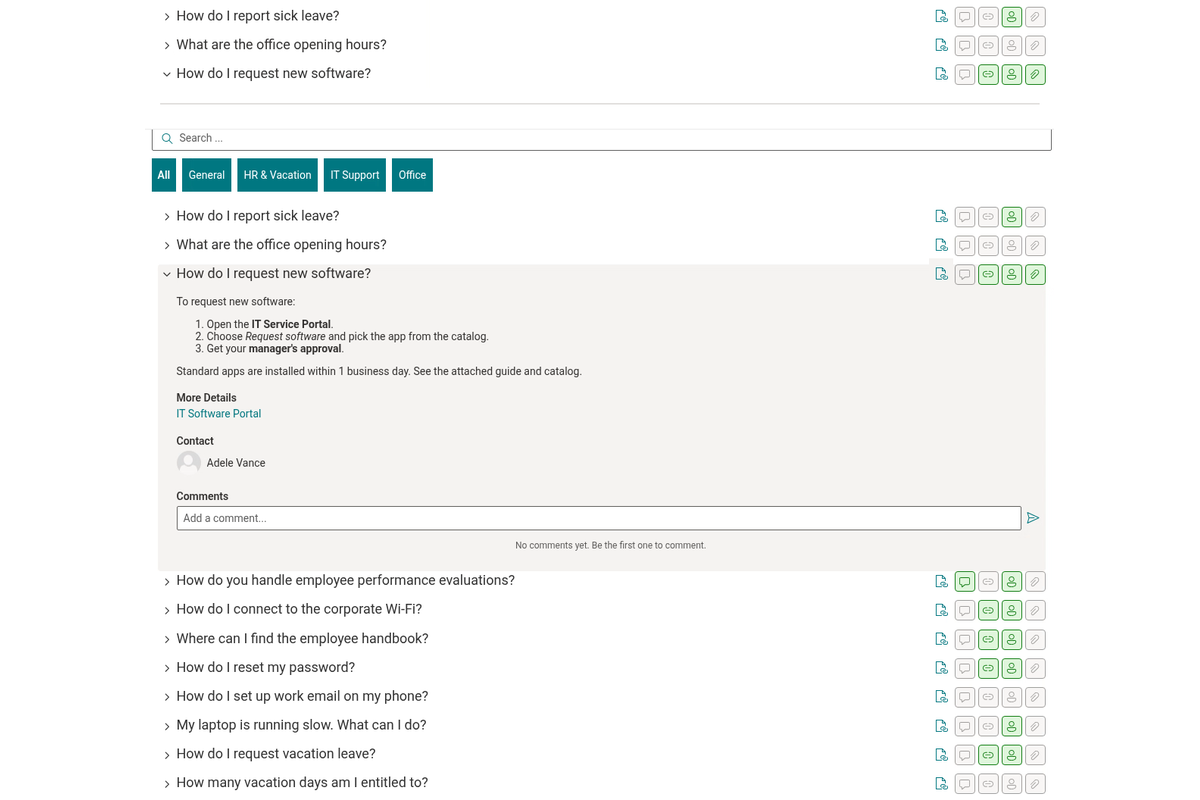
Task: Click Adele Vance's avatar picture
Action: (x=189, y=463)
